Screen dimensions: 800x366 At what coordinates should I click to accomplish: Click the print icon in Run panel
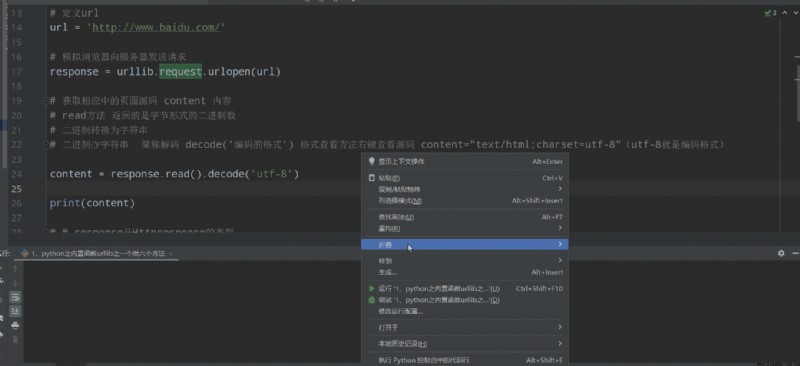[15, 325]
